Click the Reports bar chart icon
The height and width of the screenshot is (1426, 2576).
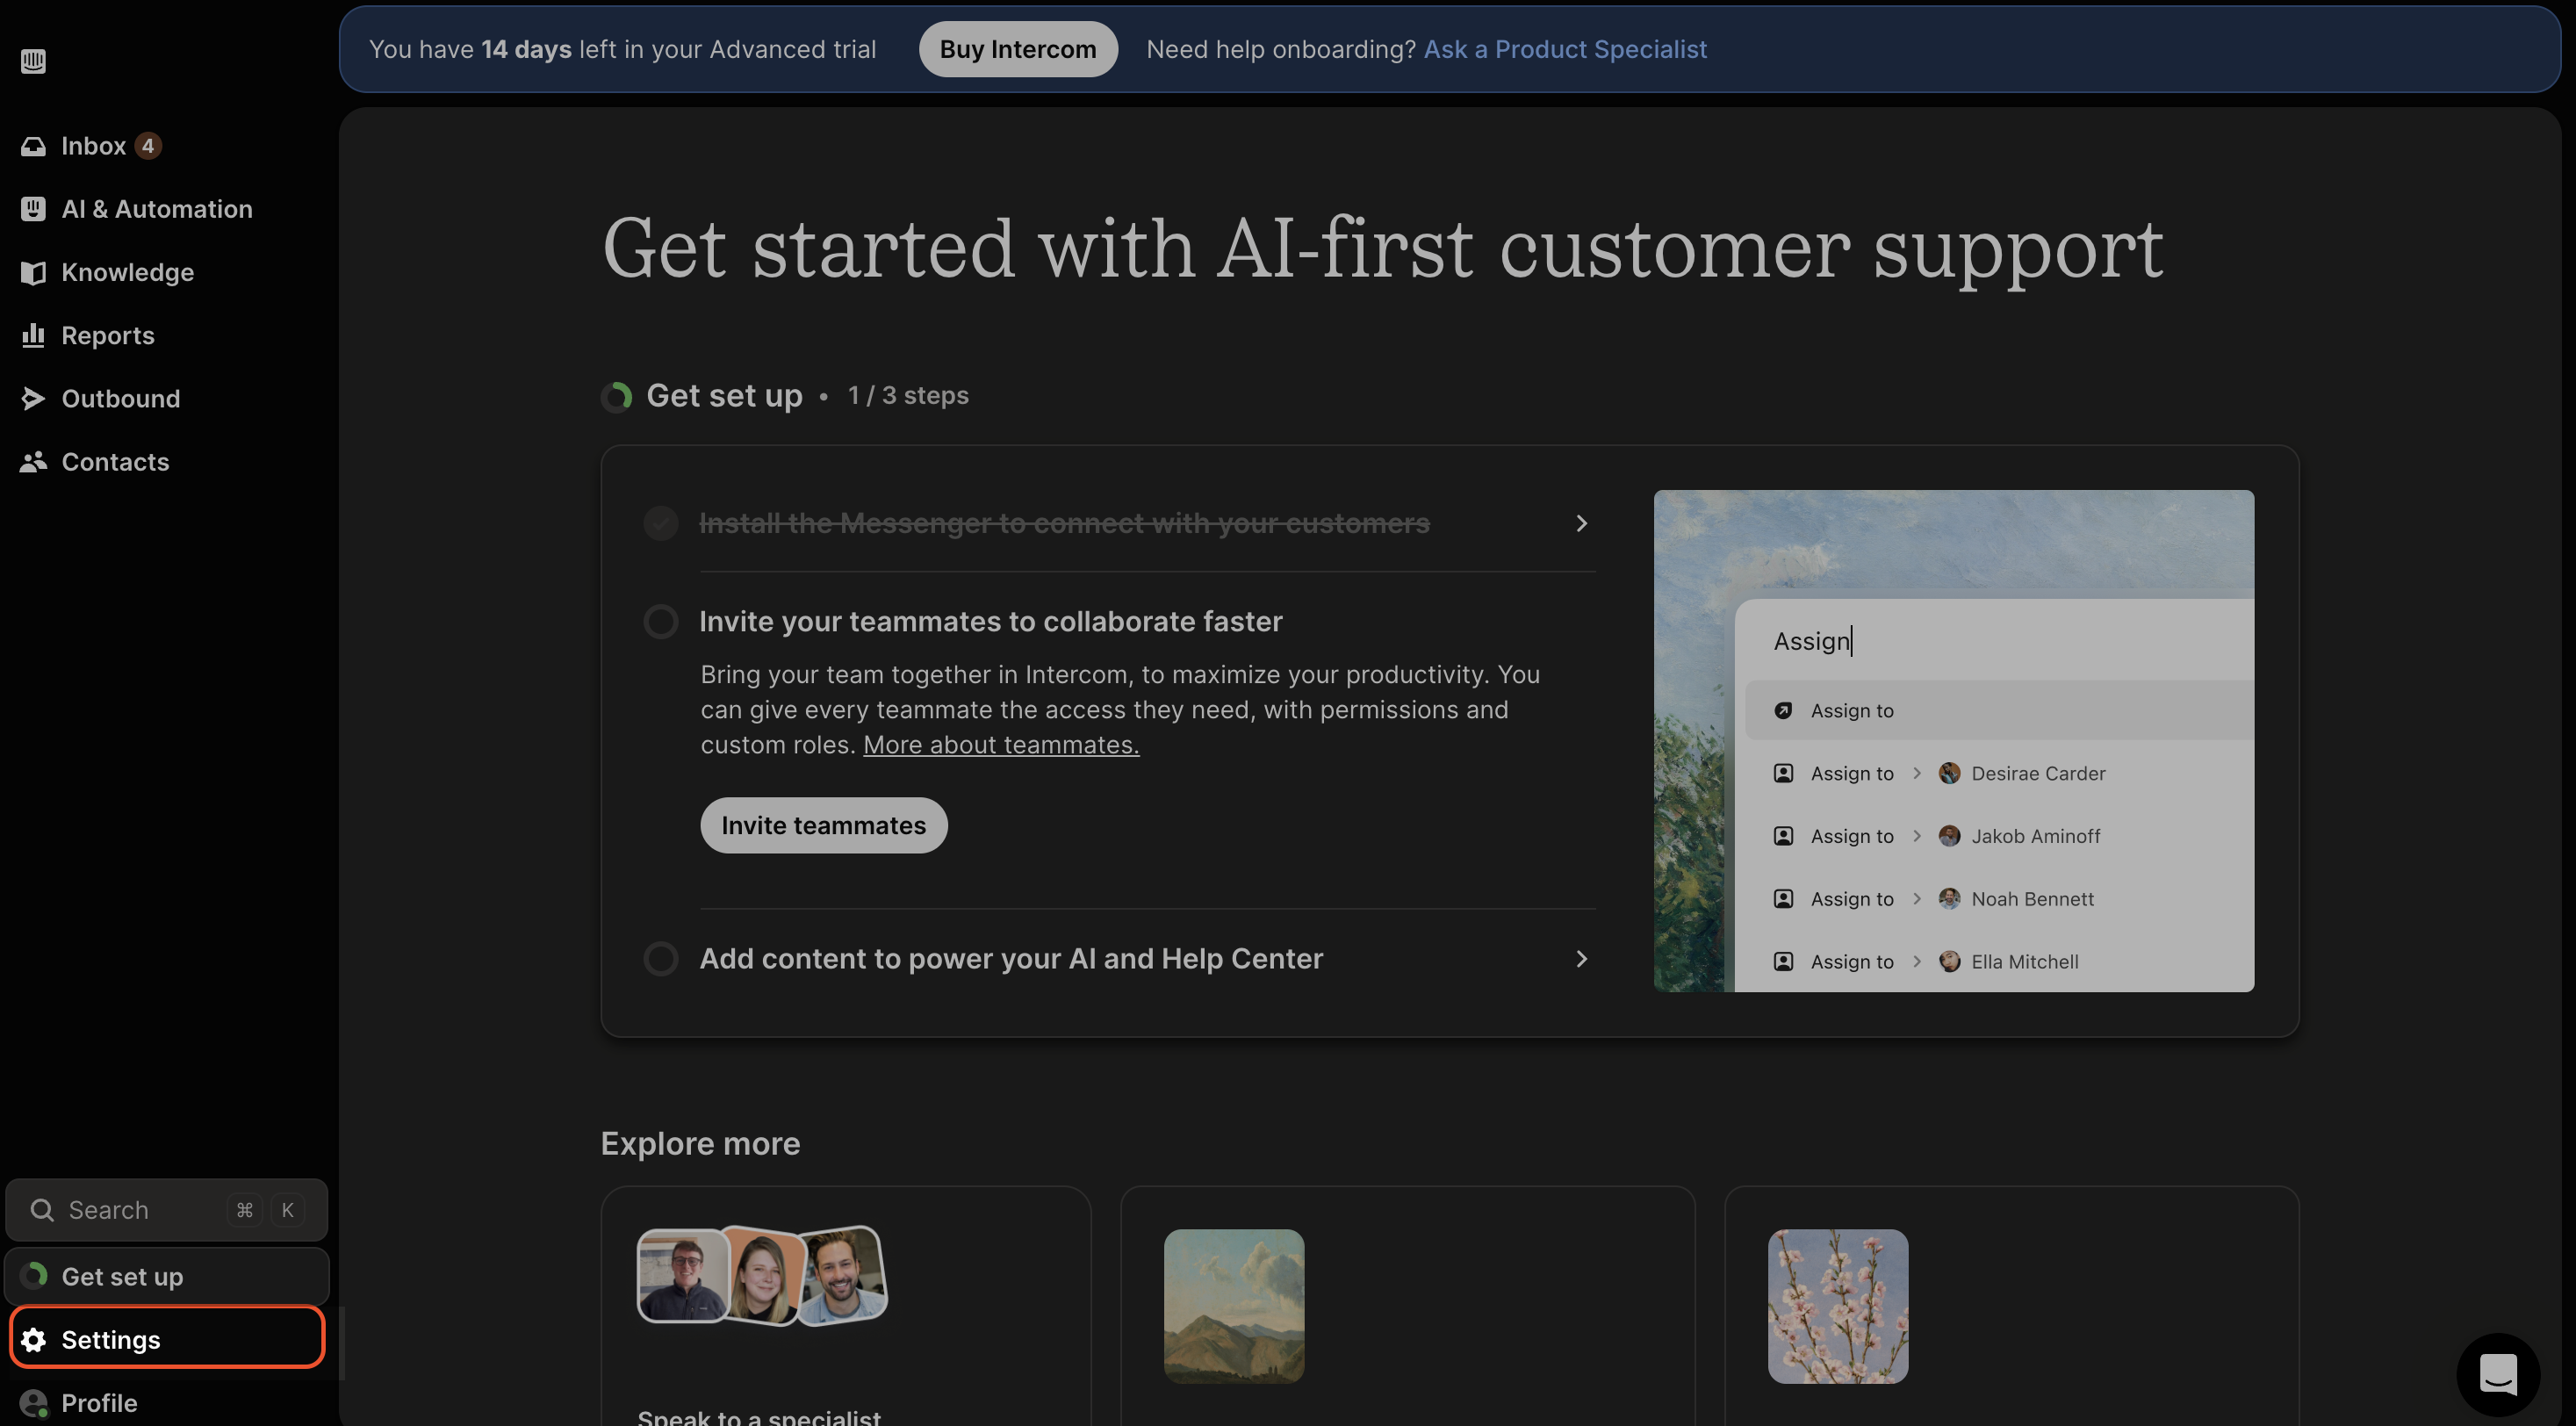tap(33, 335)
